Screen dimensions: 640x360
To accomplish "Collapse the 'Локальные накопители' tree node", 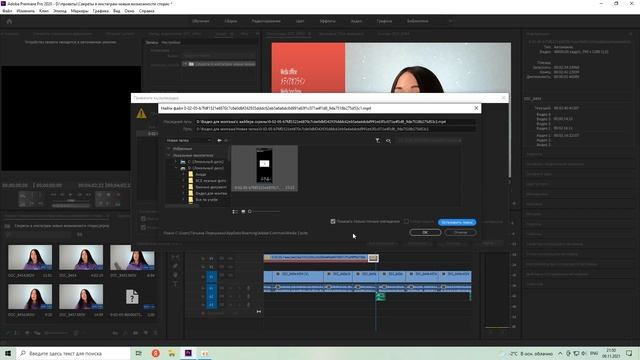I will coord(169,155).
